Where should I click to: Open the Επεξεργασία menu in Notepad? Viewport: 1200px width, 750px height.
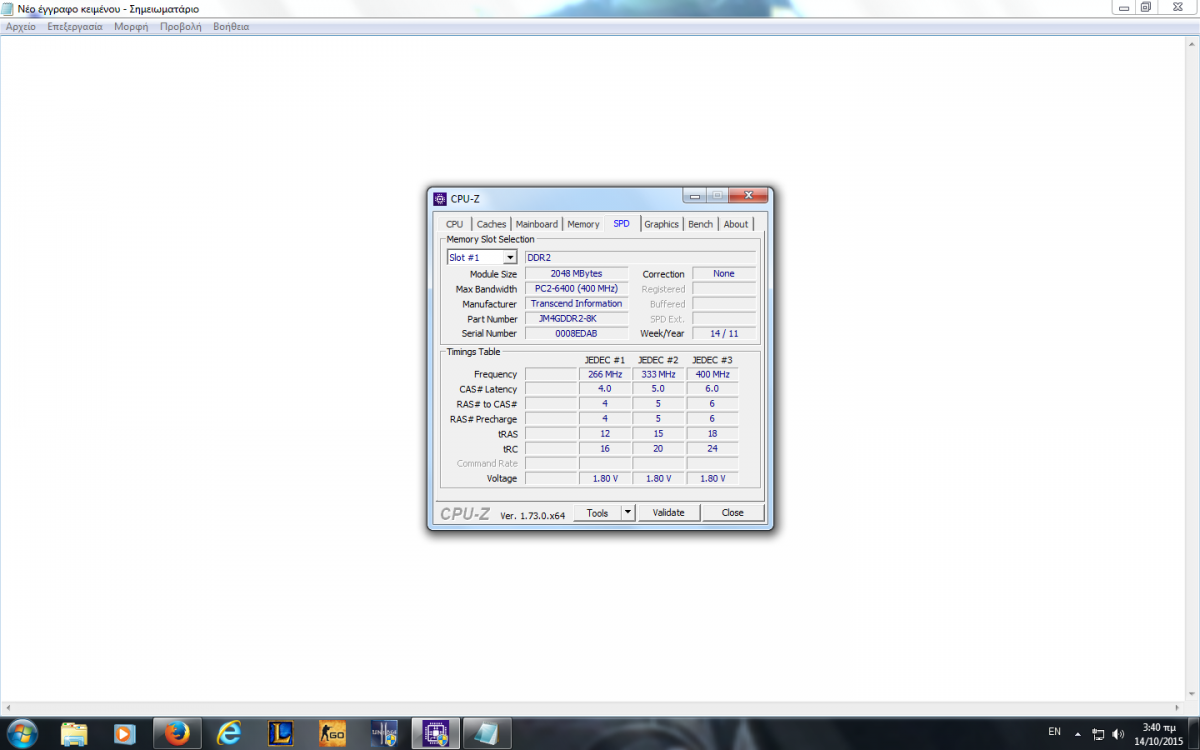coord(75,27)
